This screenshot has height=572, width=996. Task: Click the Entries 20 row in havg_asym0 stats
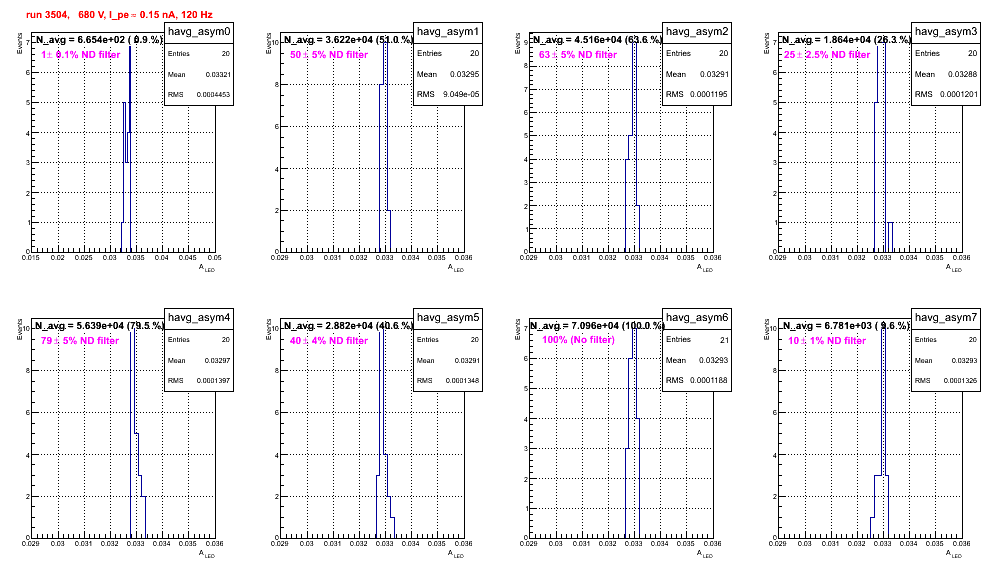pyautogui.click(x=199, y=53)
